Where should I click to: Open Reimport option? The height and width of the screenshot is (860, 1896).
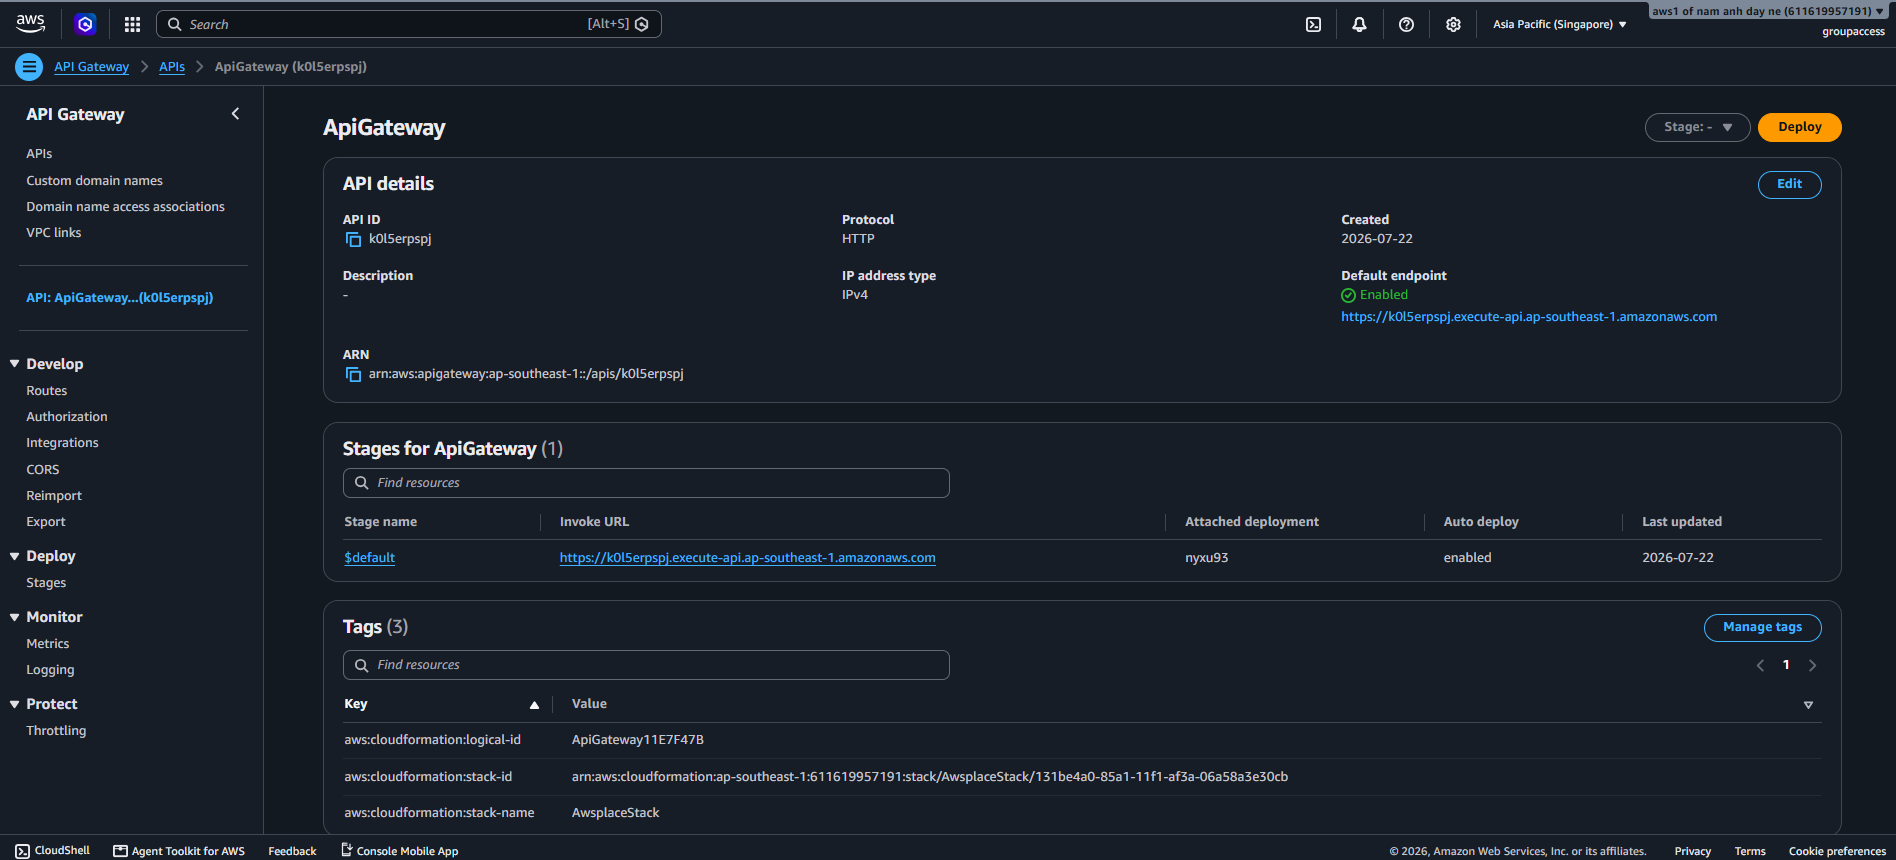tap(54, 496)
